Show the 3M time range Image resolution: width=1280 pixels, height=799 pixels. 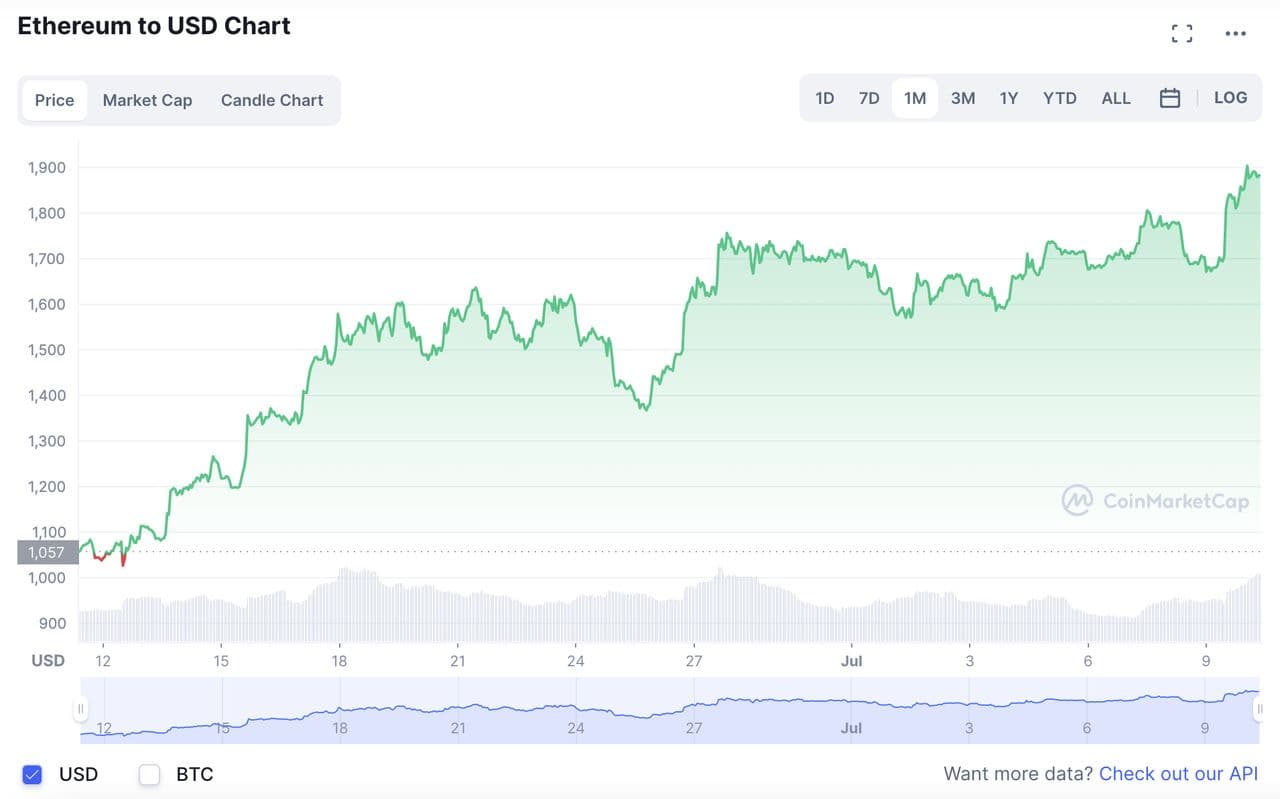963,98
